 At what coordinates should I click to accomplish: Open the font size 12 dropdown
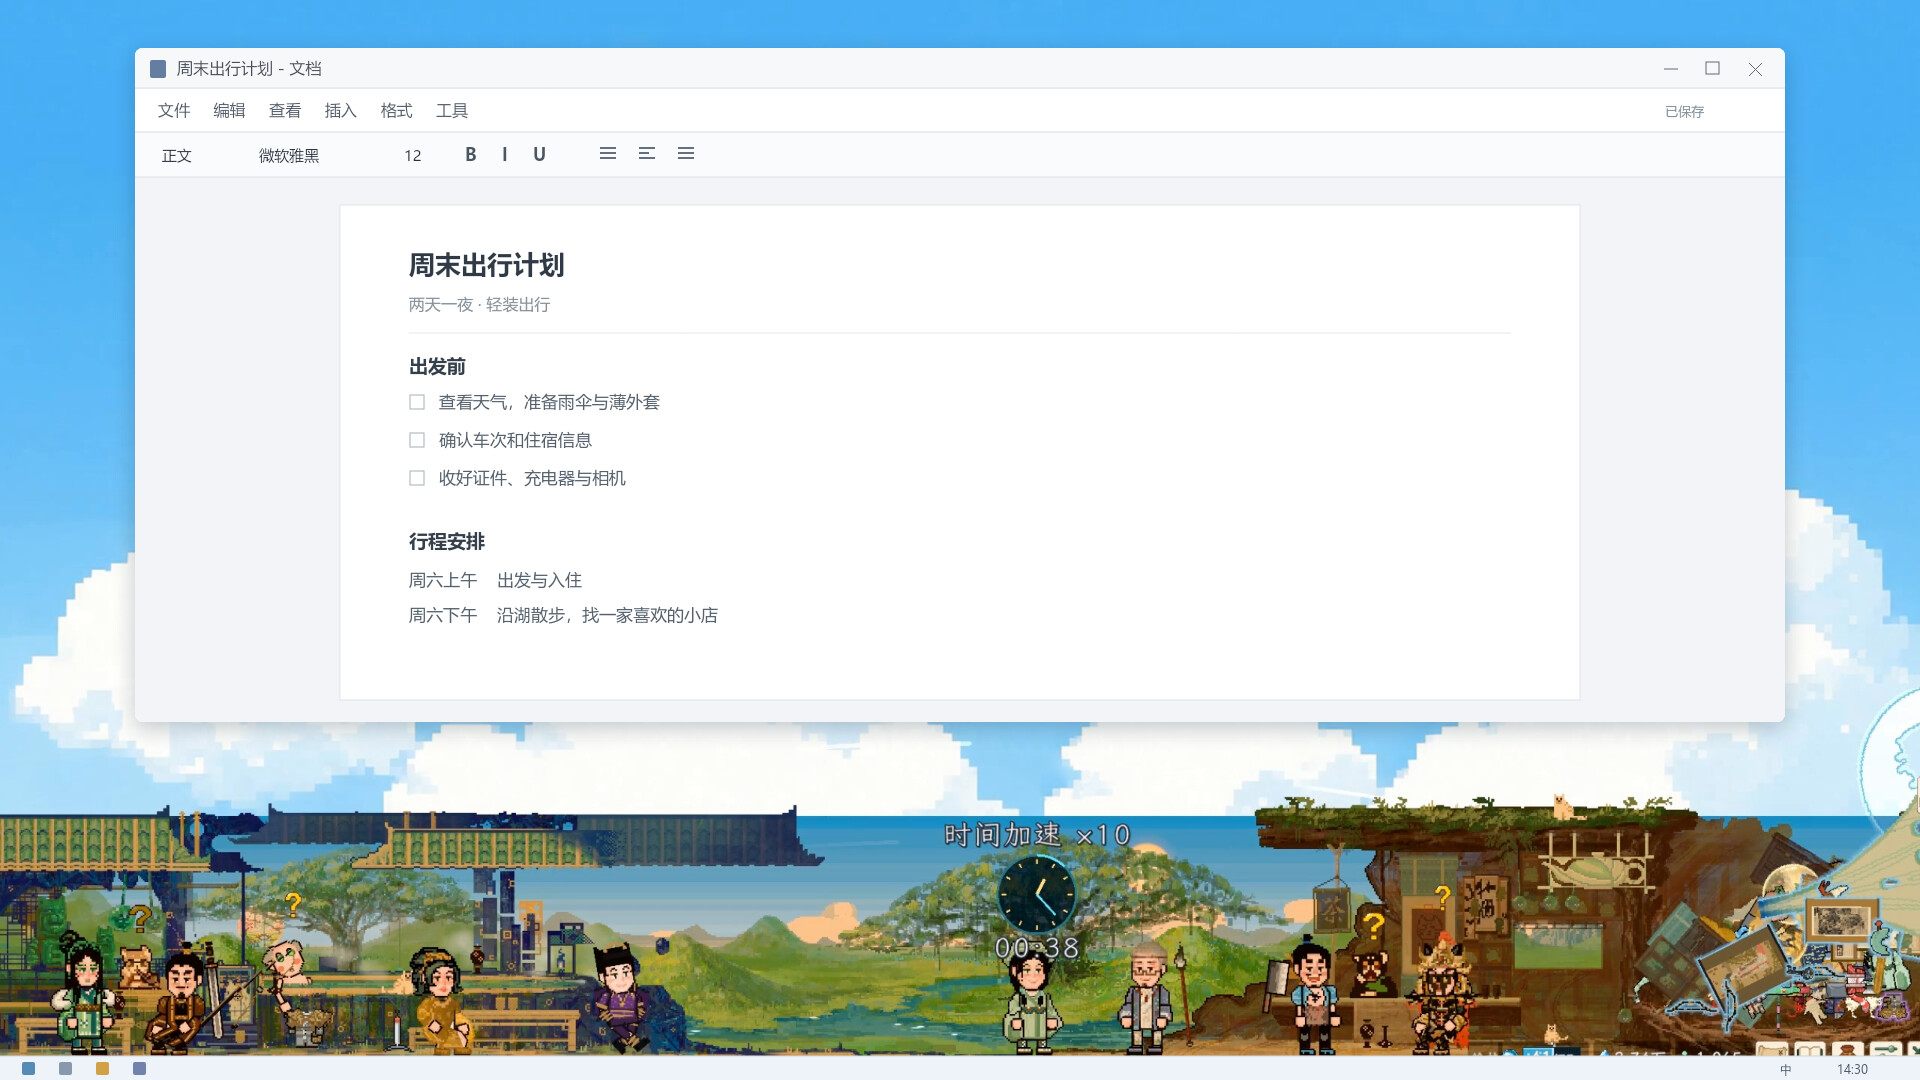413,155
